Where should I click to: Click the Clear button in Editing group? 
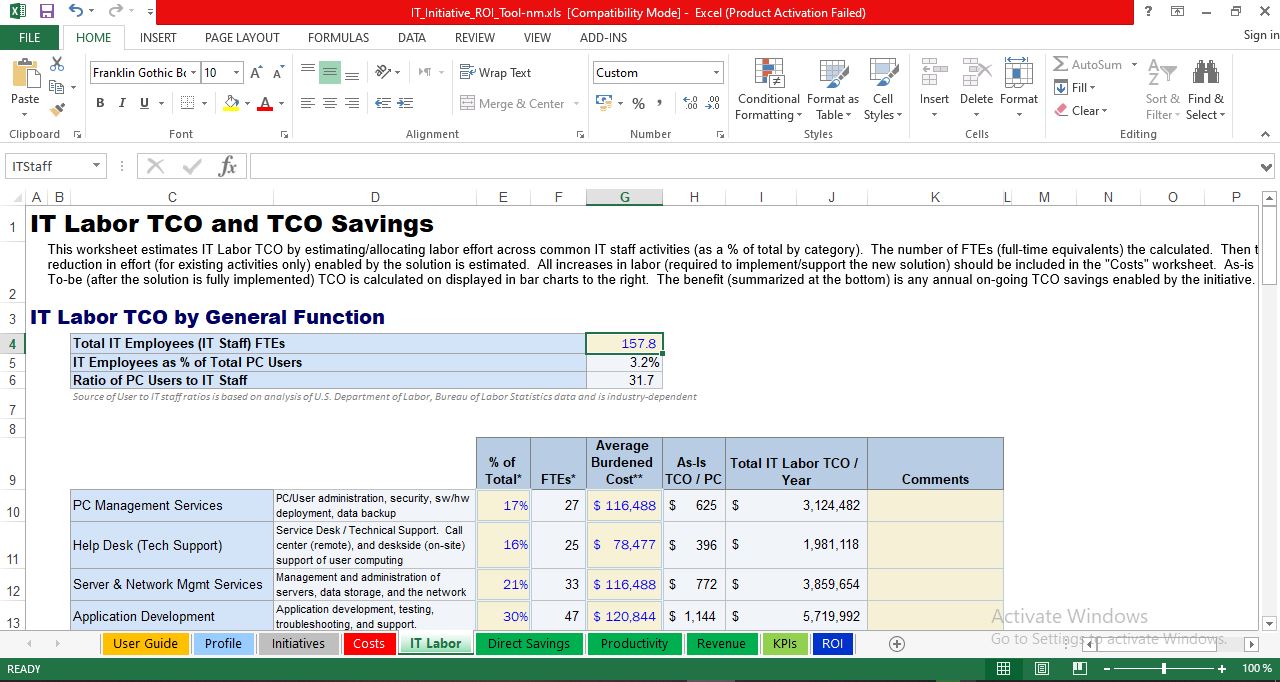coord(1081,111)
